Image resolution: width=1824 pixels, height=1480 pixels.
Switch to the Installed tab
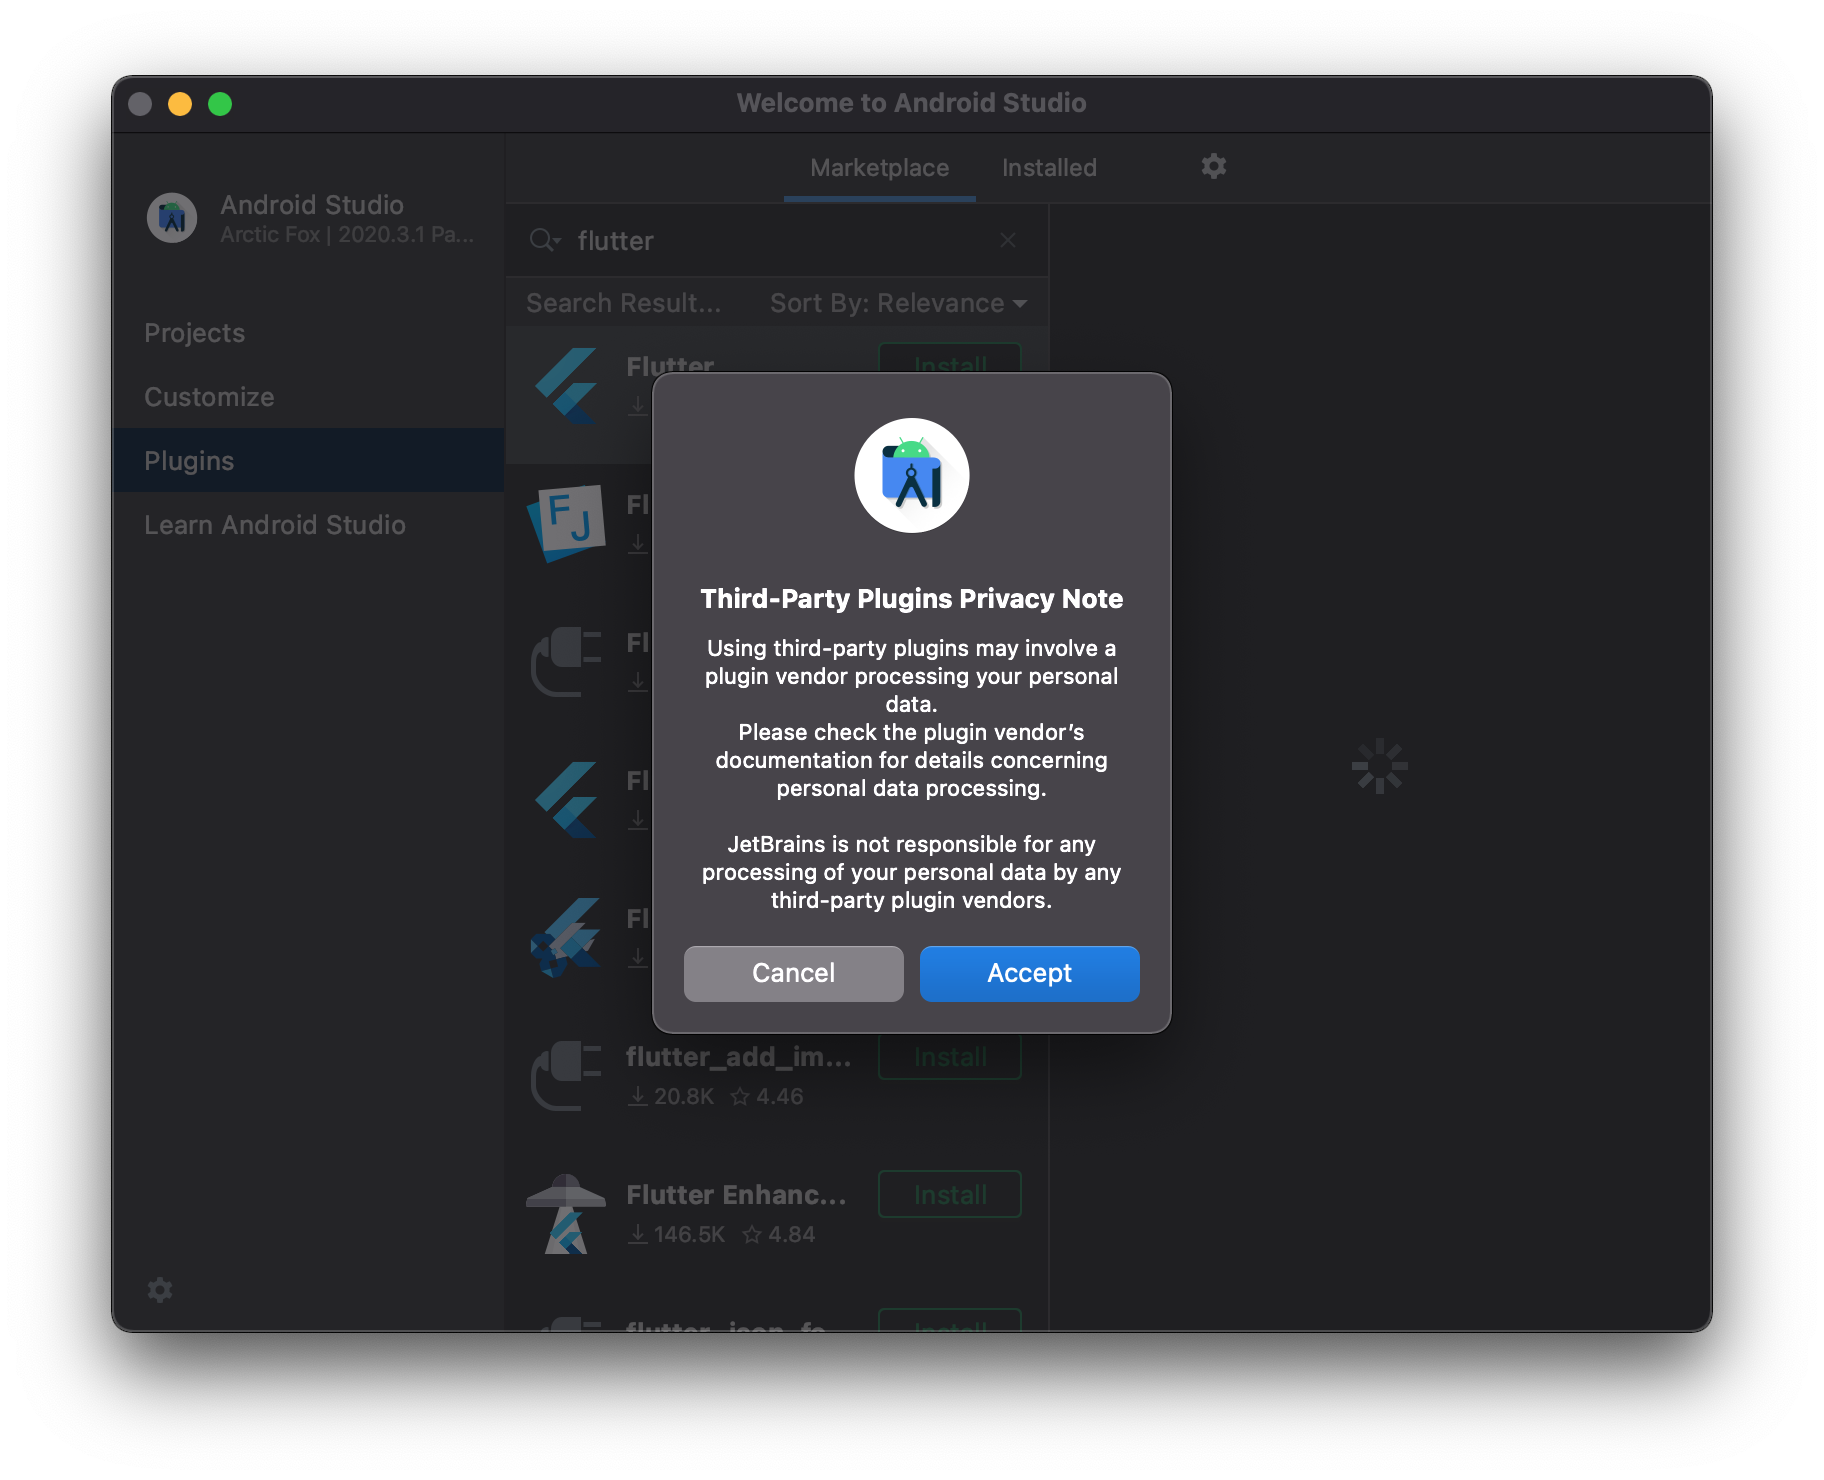(x=1049, y=168)
